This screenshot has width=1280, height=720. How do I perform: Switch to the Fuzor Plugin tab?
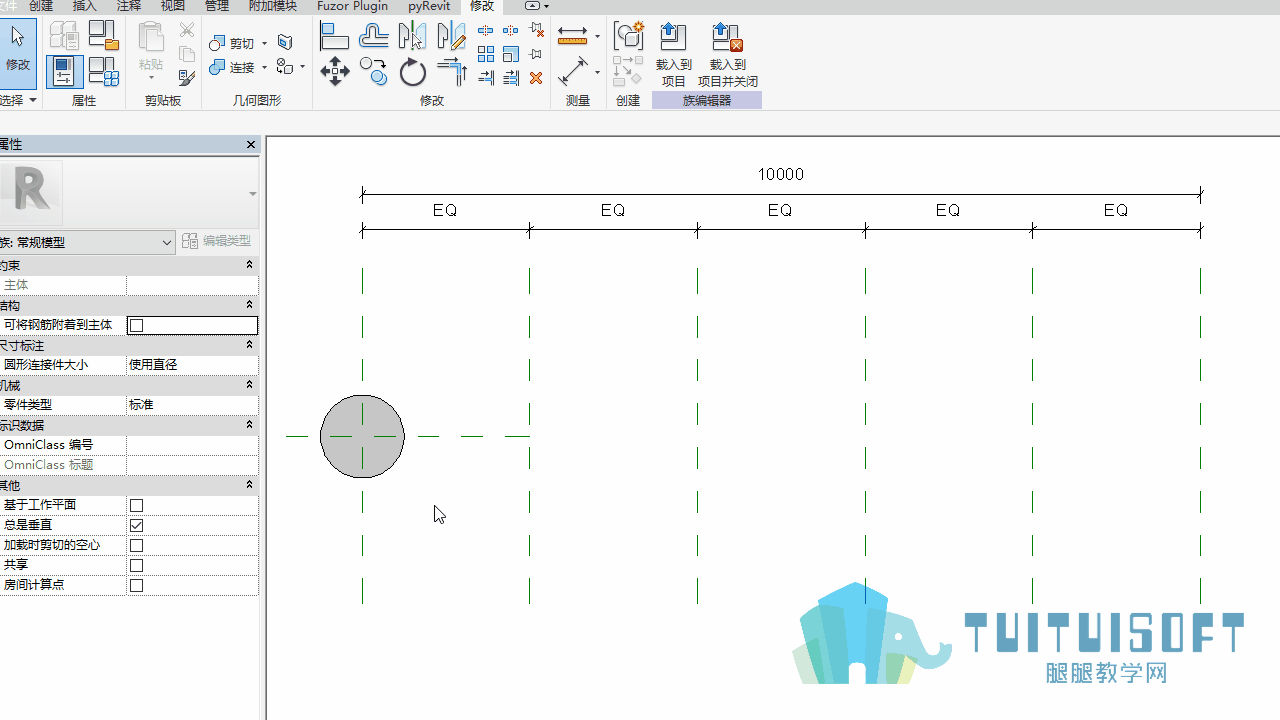point(352,6)
